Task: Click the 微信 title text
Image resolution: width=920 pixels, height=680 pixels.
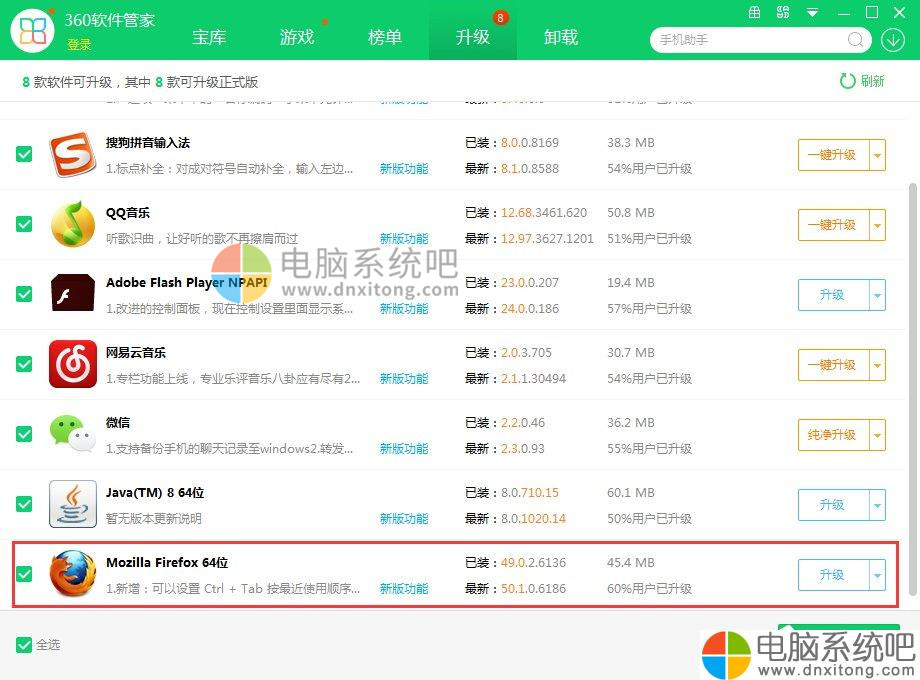Action: coord(118,422)
